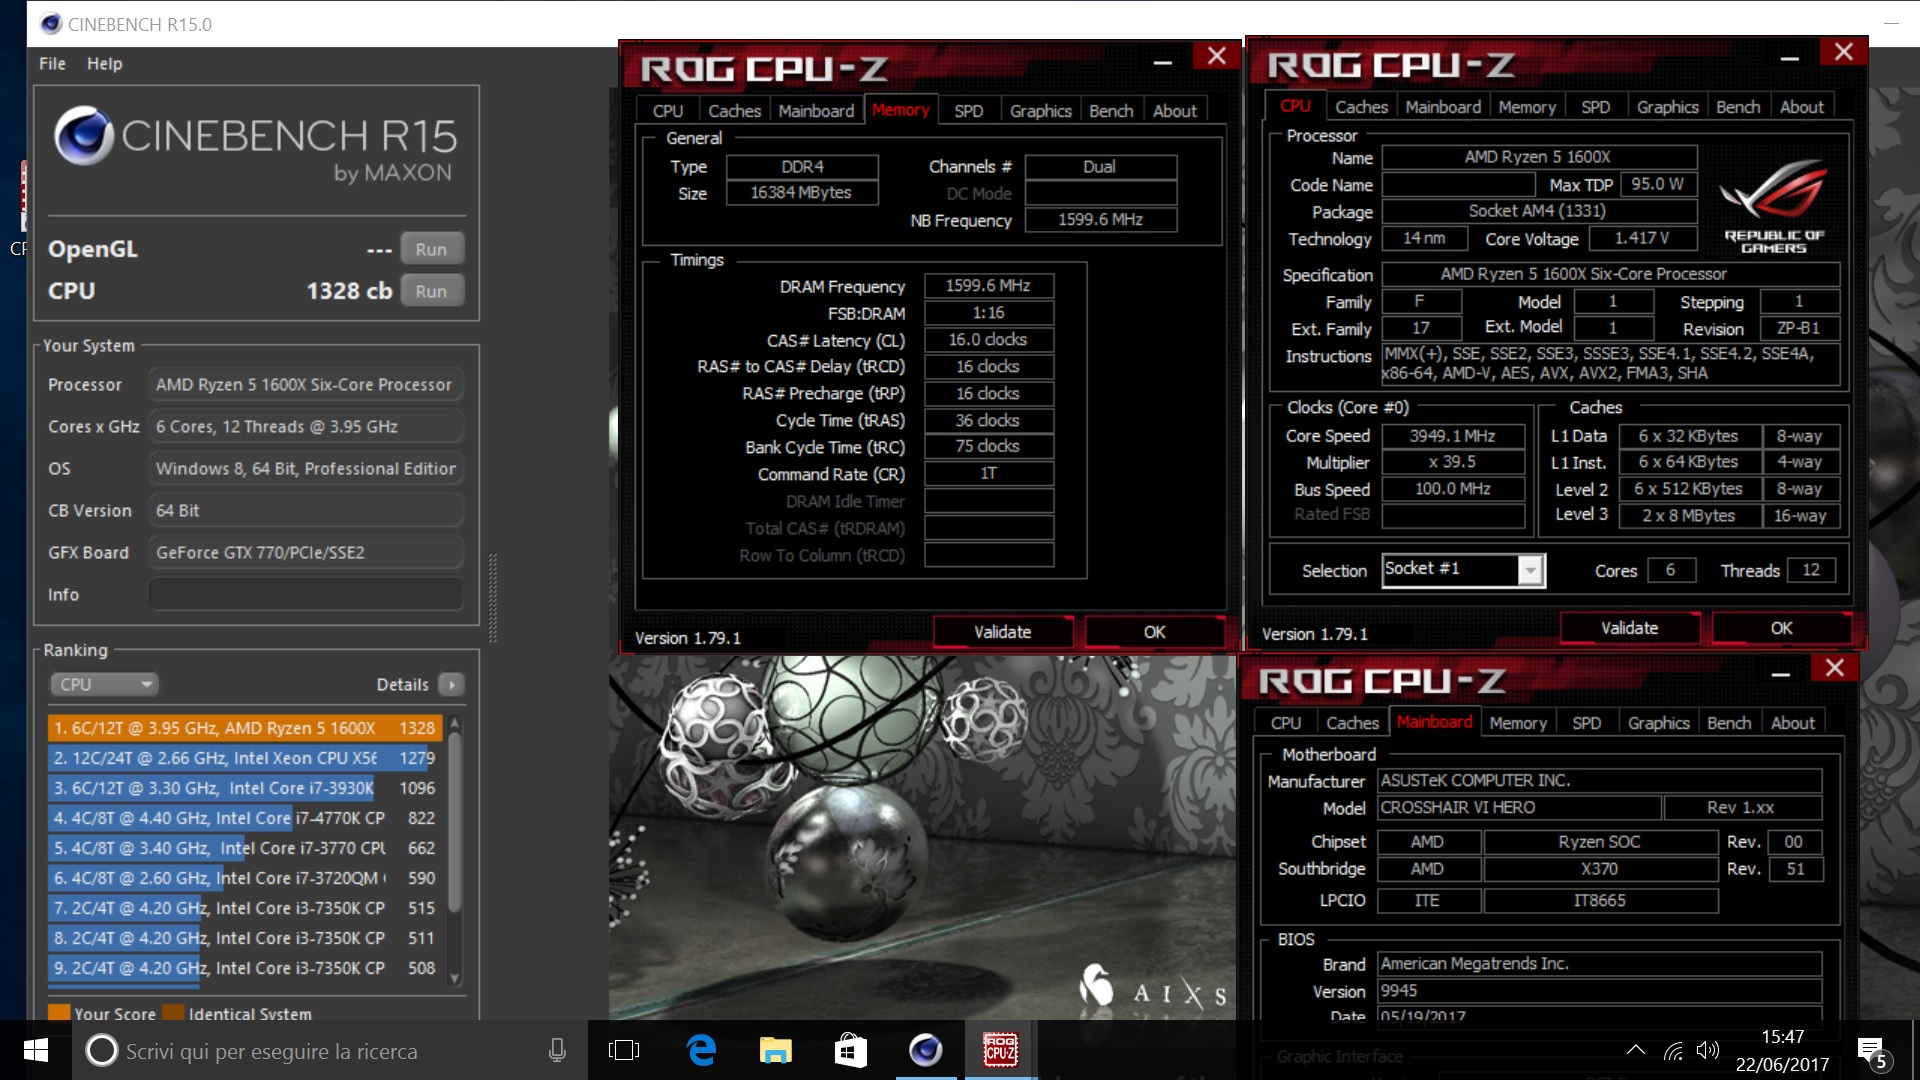Select About tab in Mainboard CPU-Z window
The width and height of the screenshot is (1920, 1080).
pyautogui.click(x=1793, y=723)
